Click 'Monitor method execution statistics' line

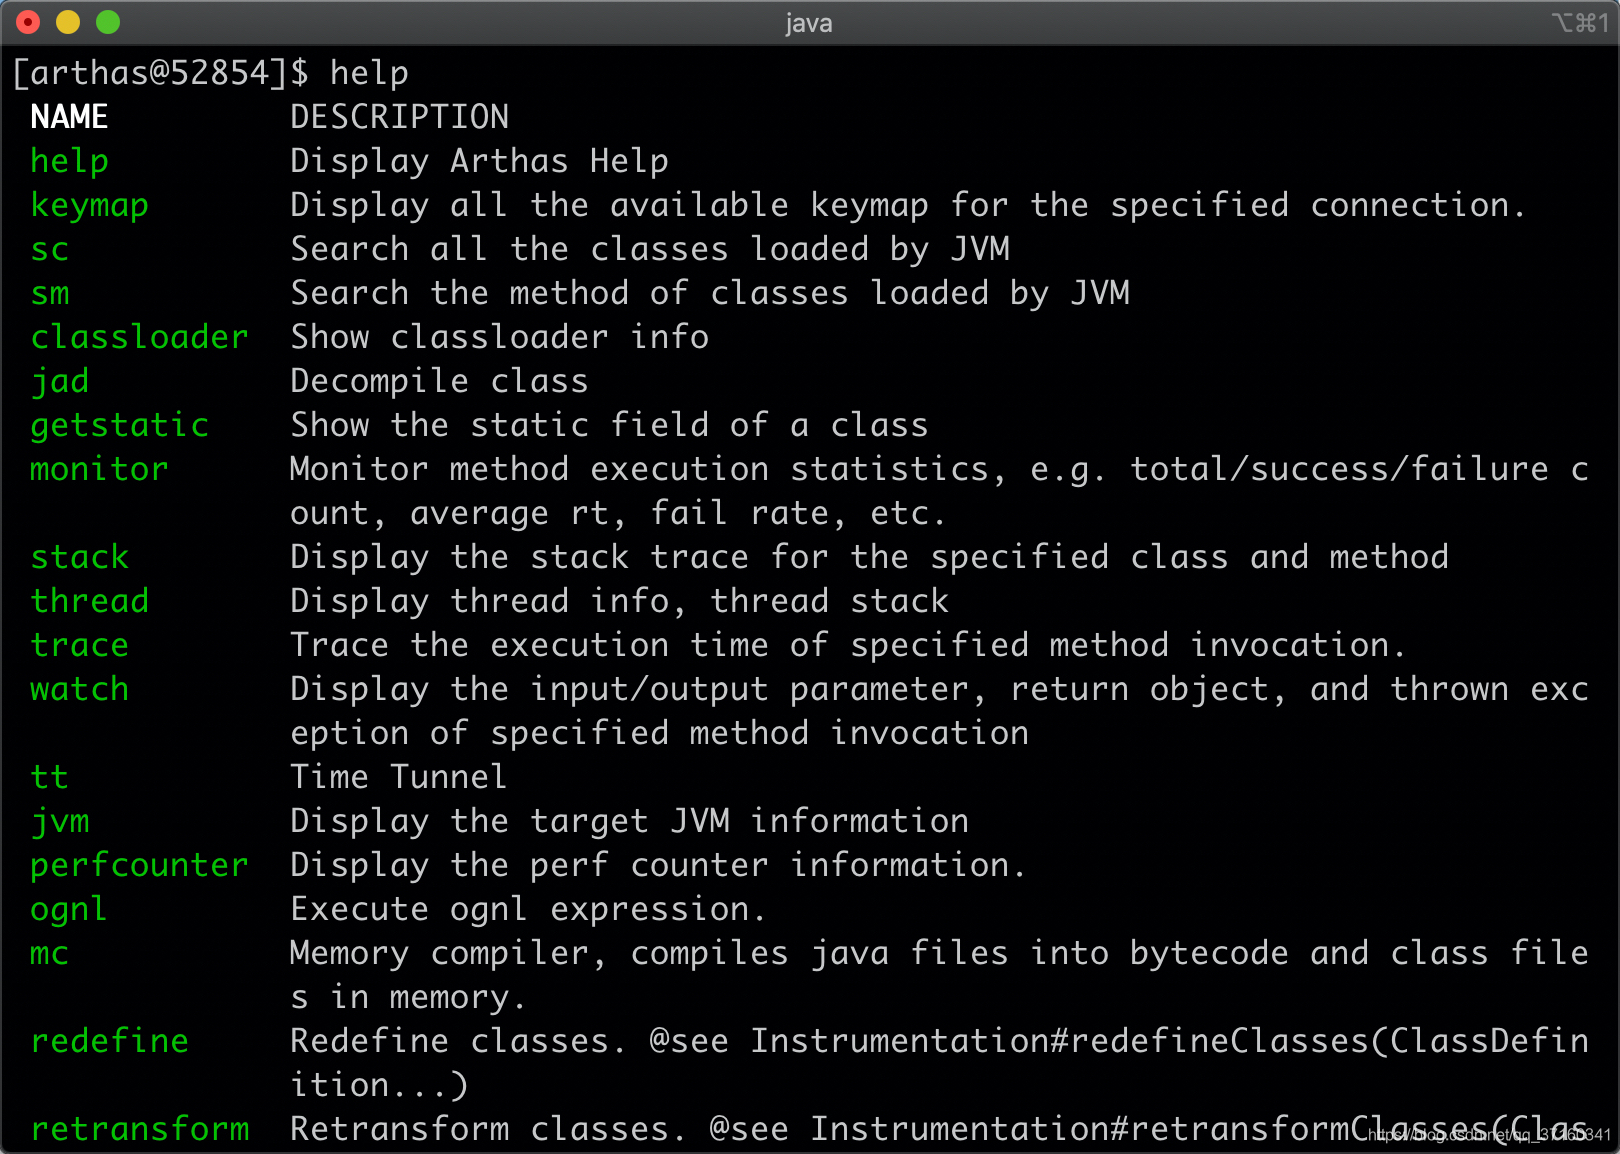pos(940,469)
